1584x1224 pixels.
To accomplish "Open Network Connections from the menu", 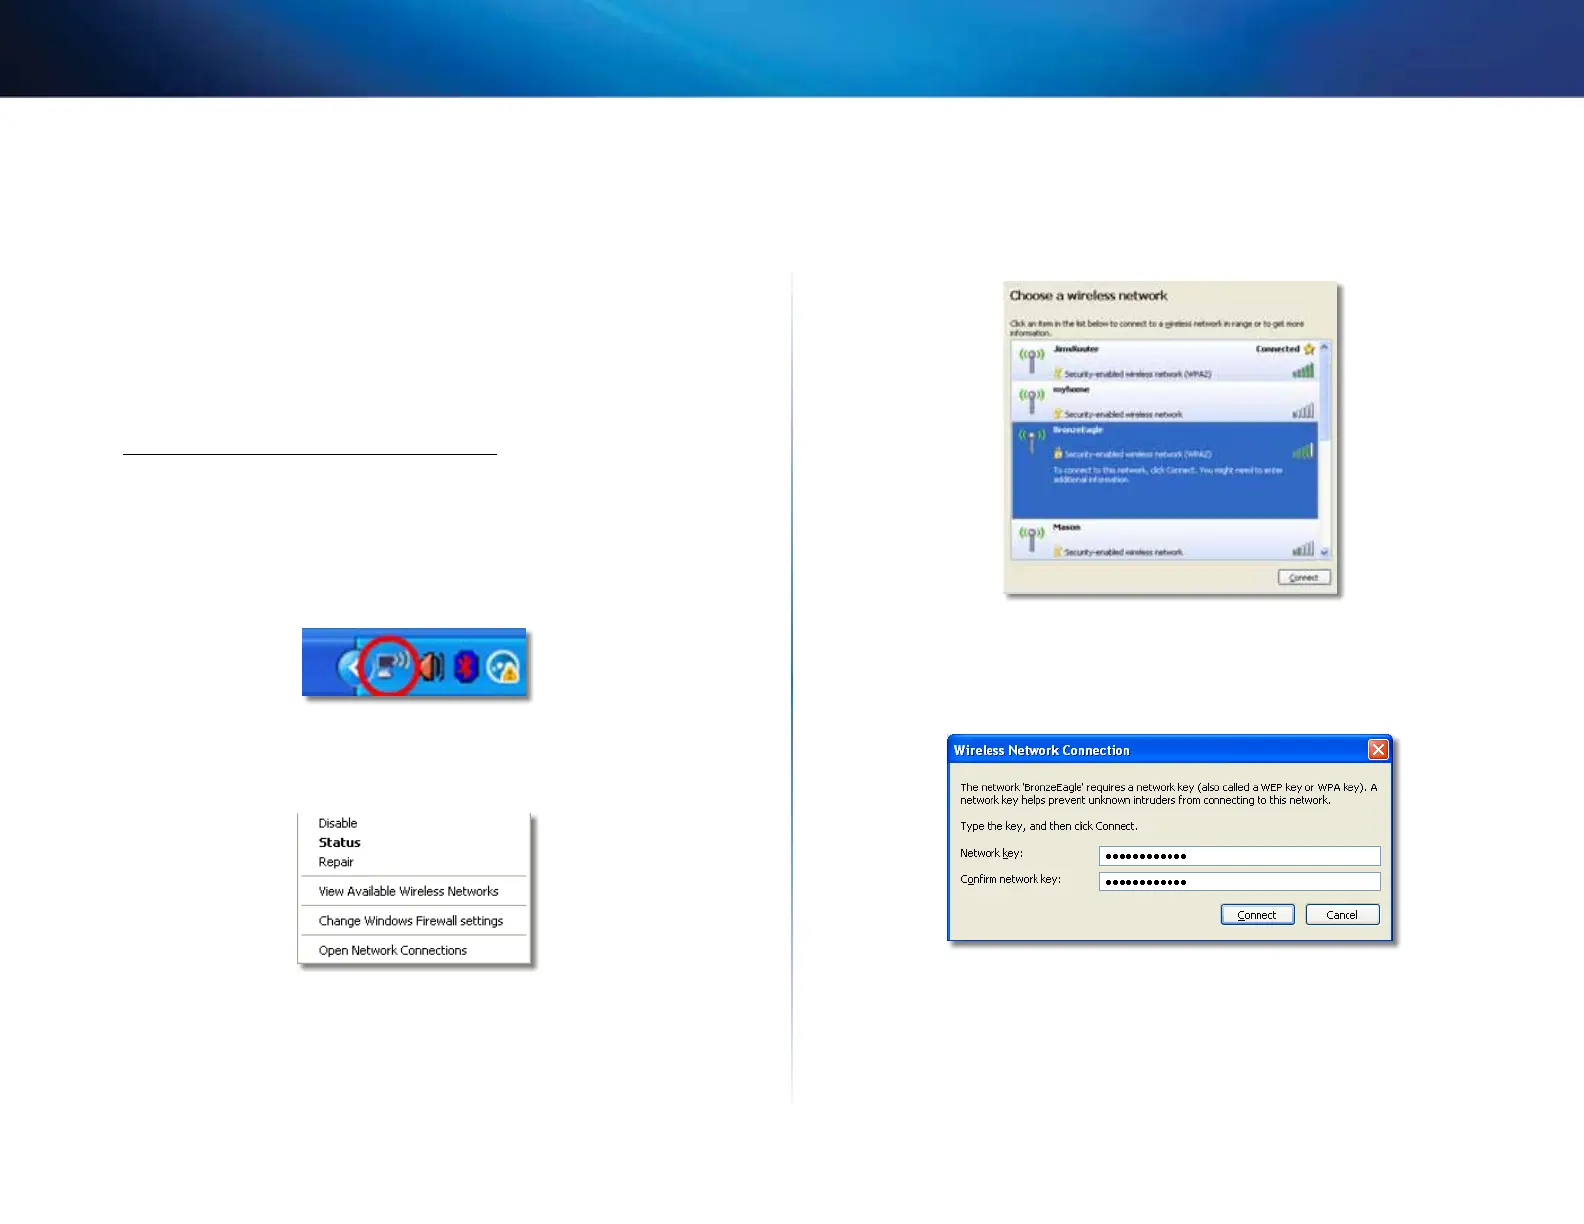I will [393, 950].
